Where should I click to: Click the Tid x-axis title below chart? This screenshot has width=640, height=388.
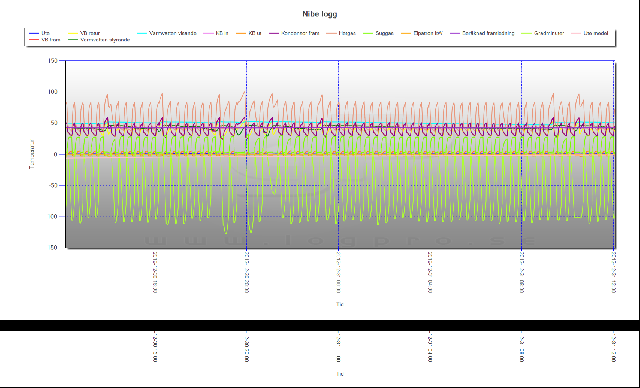(340, 304)
